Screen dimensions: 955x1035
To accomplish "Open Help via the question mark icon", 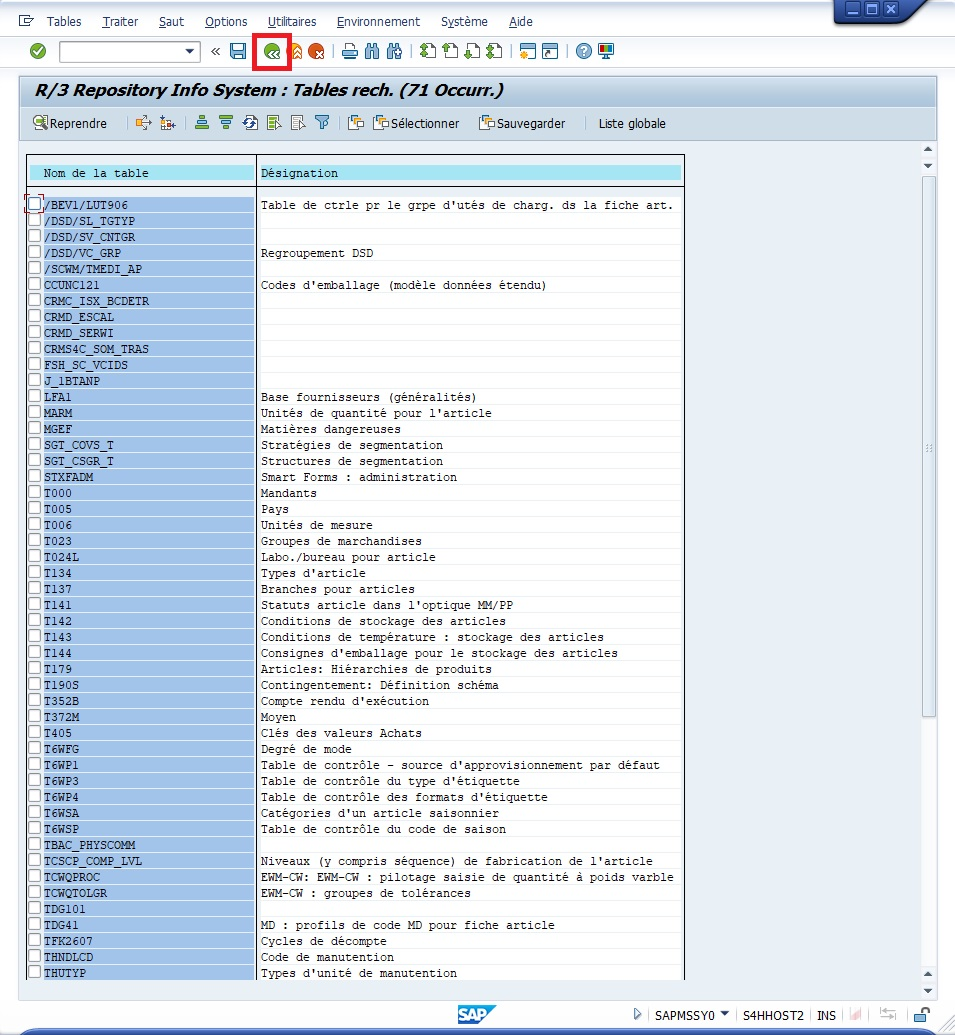I will pos(584,51).
